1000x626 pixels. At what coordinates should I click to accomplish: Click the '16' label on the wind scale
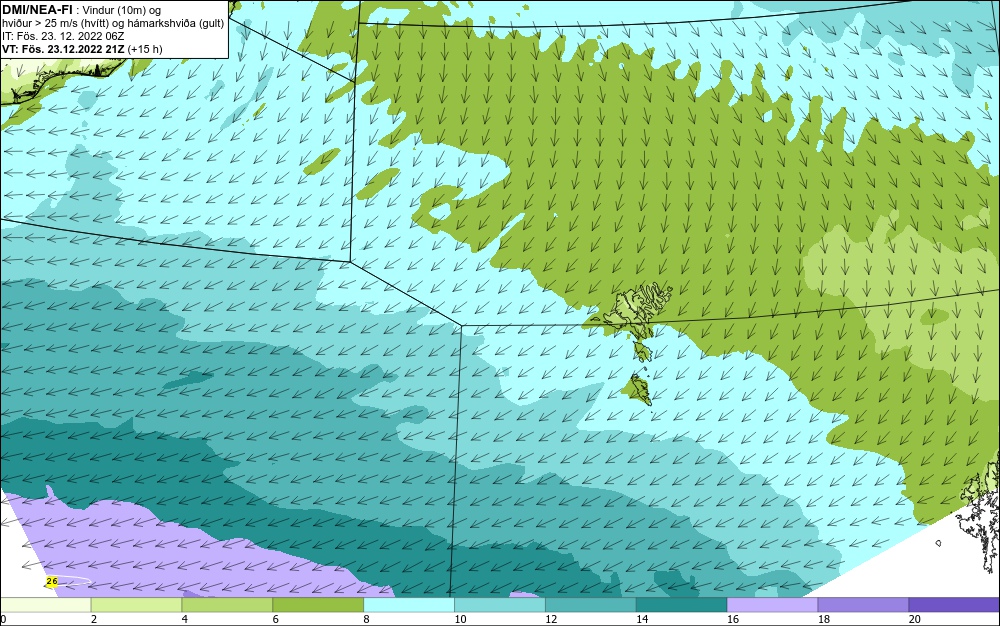tap(733, 619)
